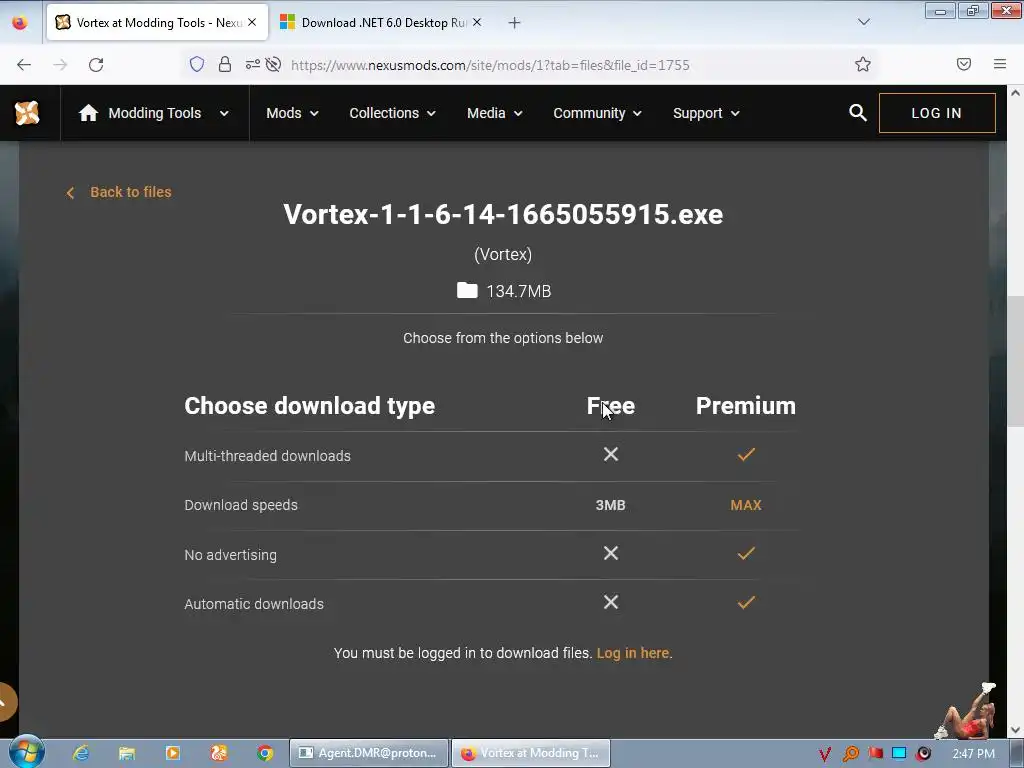Screen dimensions: 1024x768
Task: Select the Premium download type heading
Action: [746, 406]
